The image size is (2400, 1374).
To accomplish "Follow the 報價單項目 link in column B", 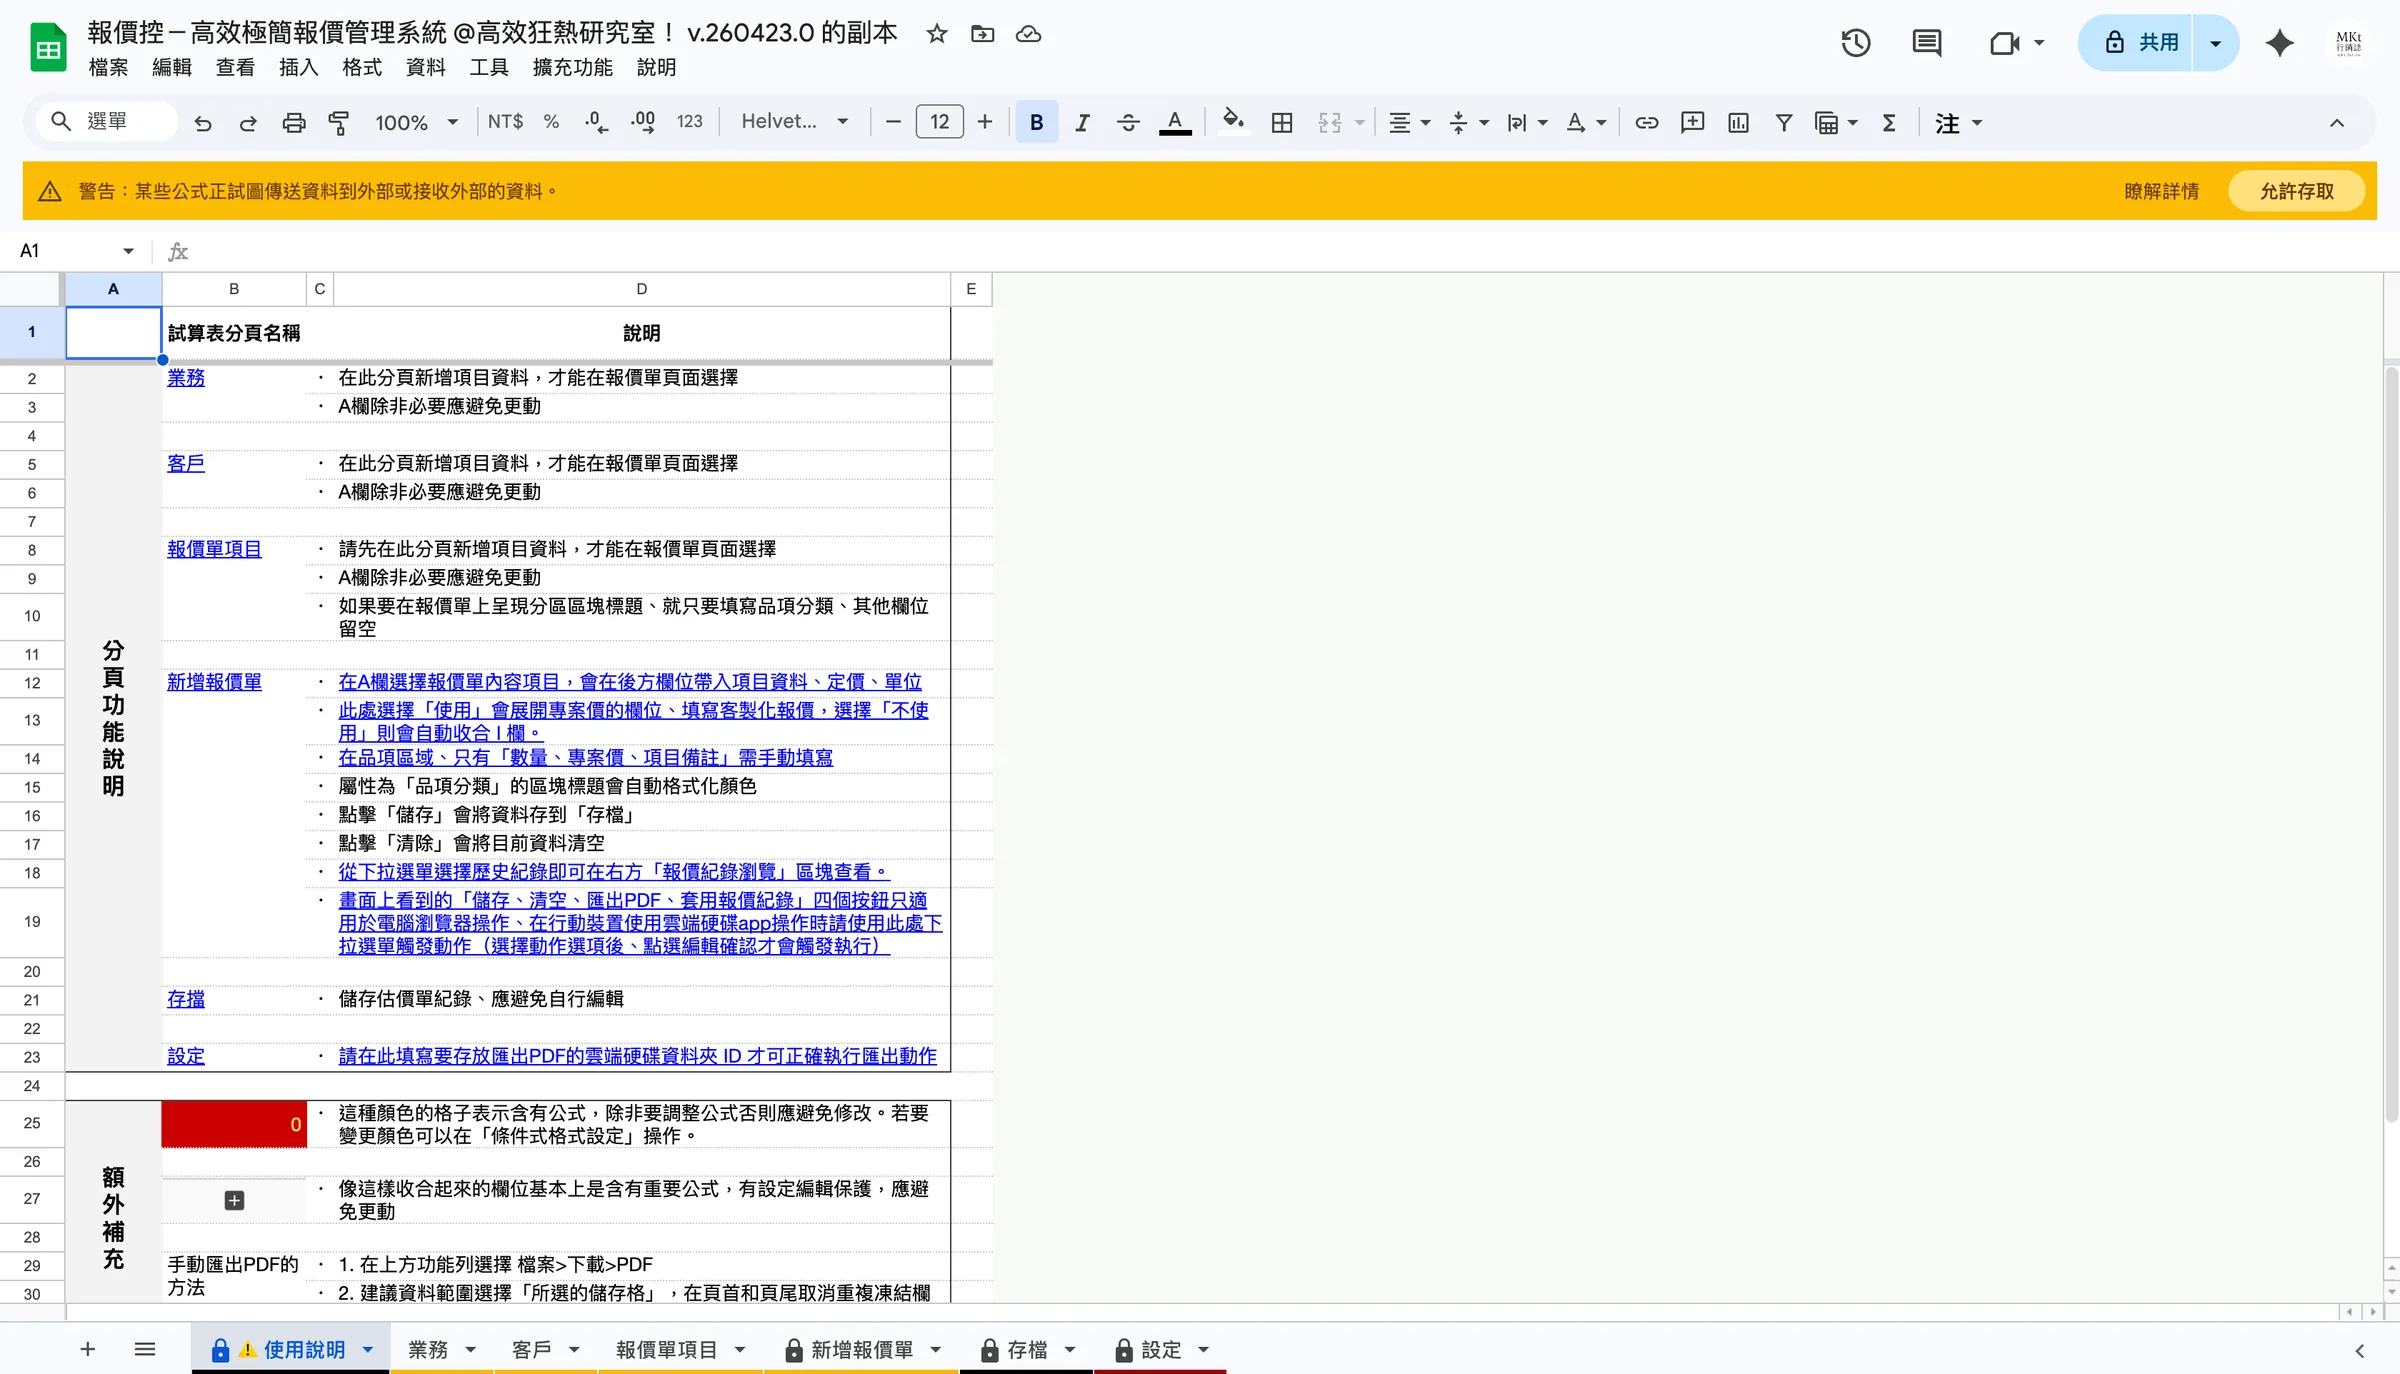I will 214,549.
